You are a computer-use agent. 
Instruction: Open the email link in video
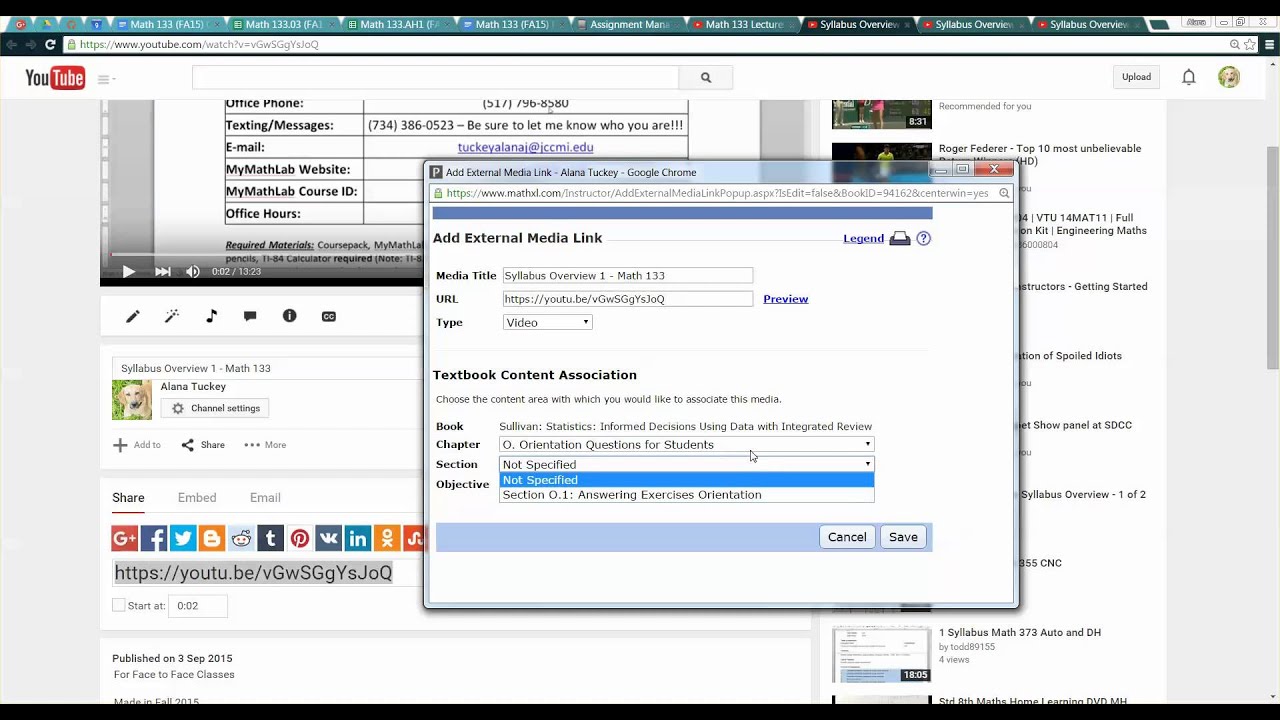click(525, 147)
